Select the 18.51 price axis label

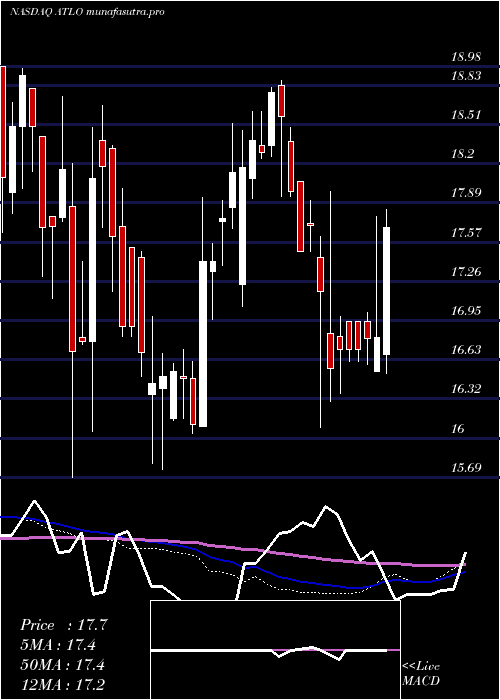466,115
